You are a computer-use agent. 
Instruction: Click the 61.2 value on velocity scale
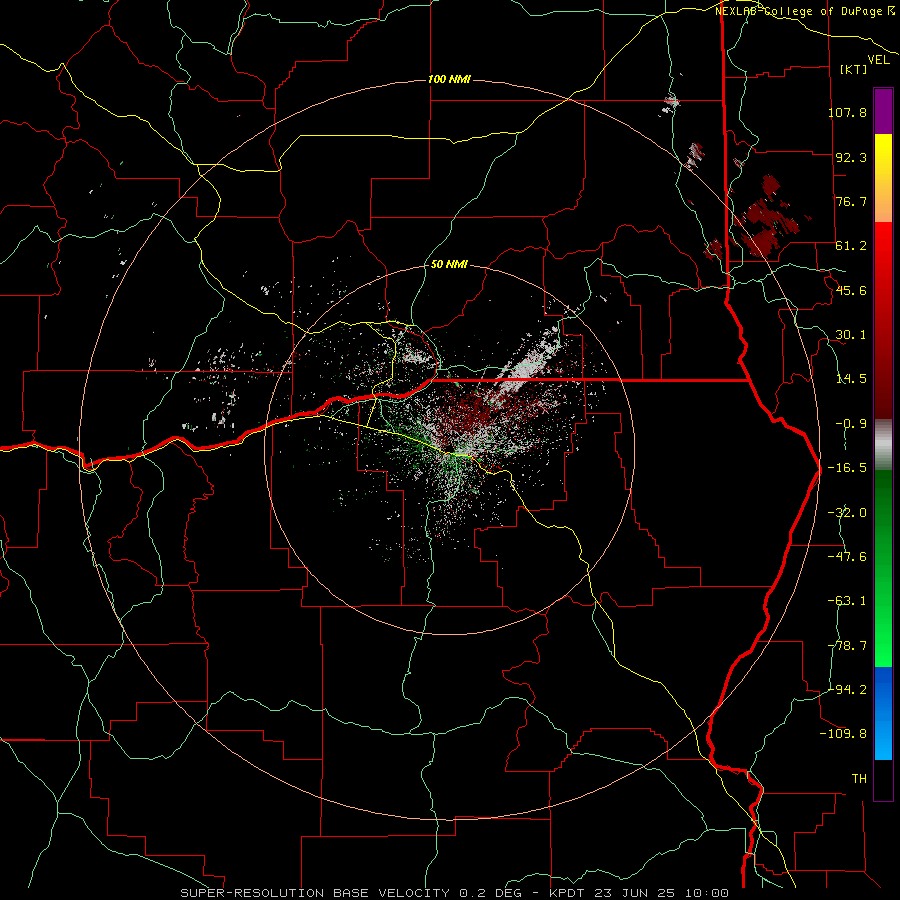pyautogui.click(x=851, y=246)
